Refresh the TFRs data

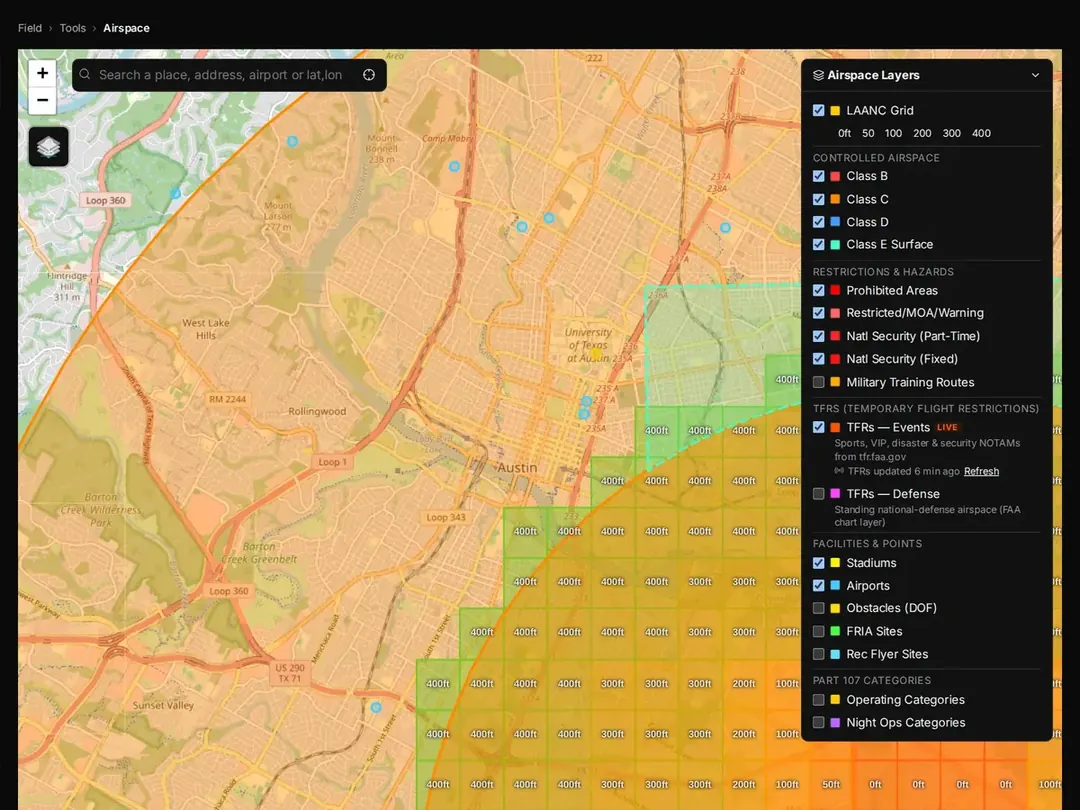pyautogui.click(x=981, y=471)
